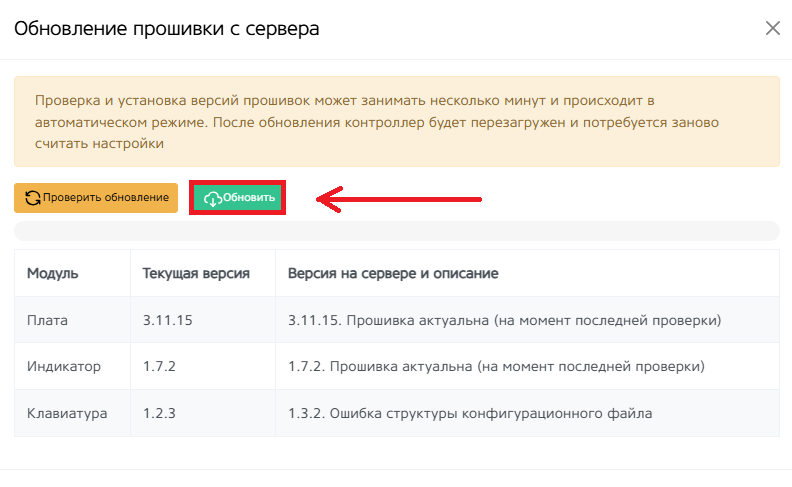Viewport: 792px width, 487px height.
Task: Click the yellow warning notice text
Action: (x=377, y=122)
